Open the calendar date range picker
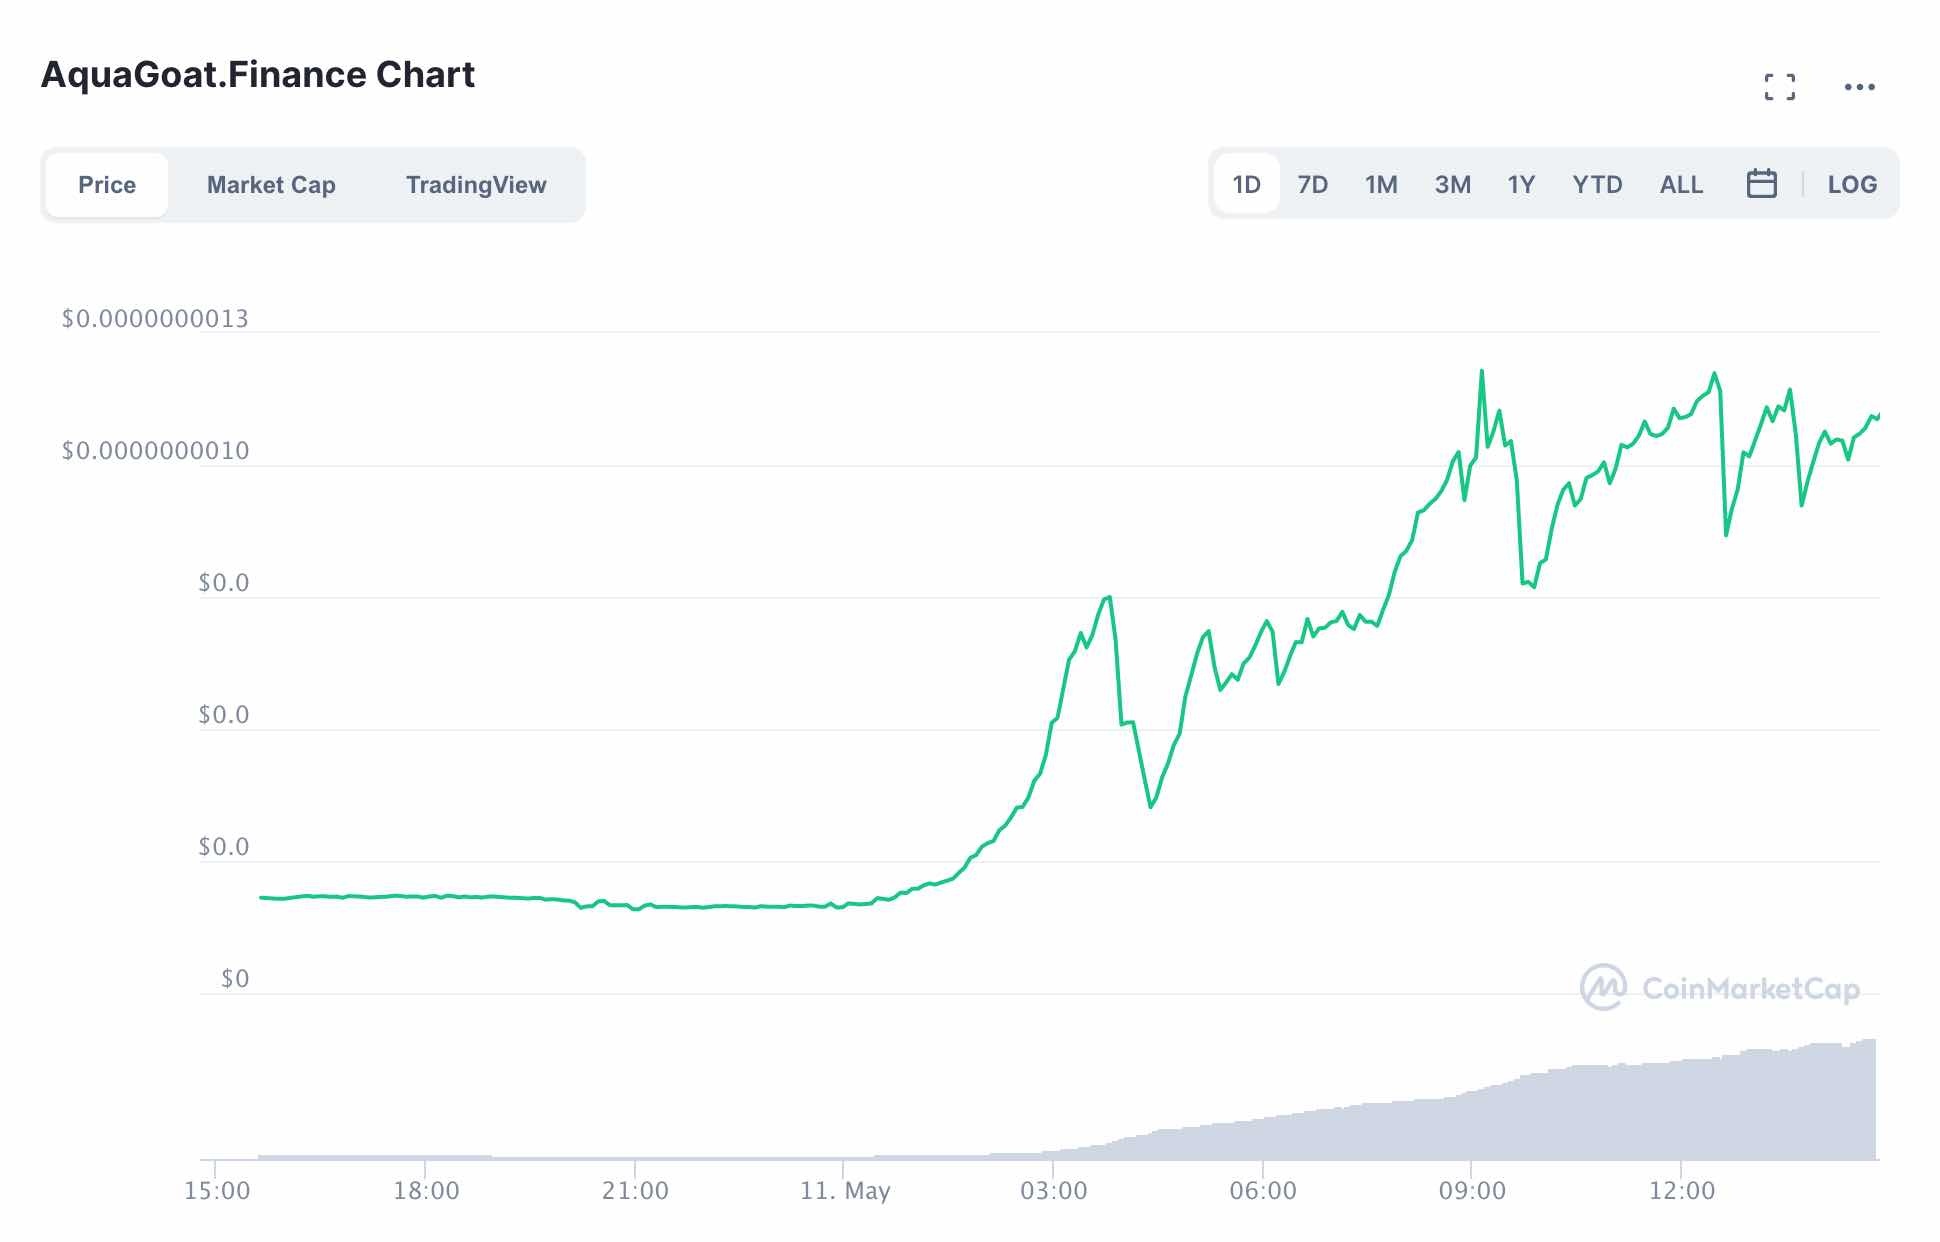1940x1242 pixels. click(x=1761, y=184)
